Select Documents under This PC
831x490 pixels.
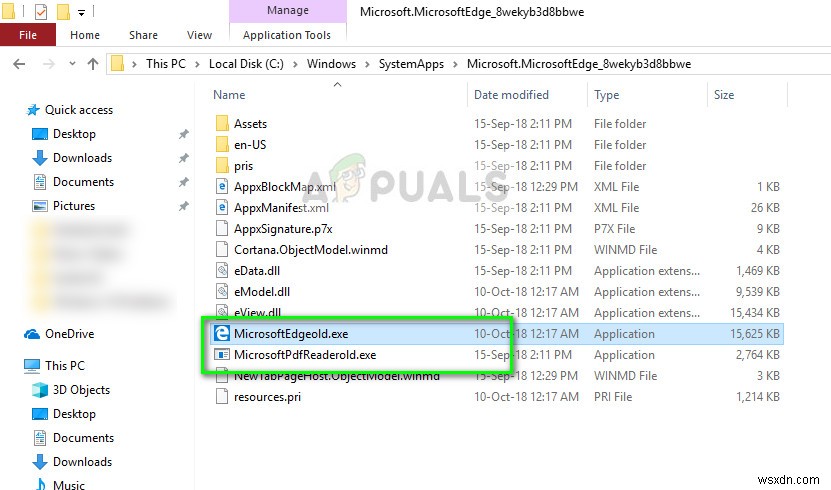coord(83,438)
